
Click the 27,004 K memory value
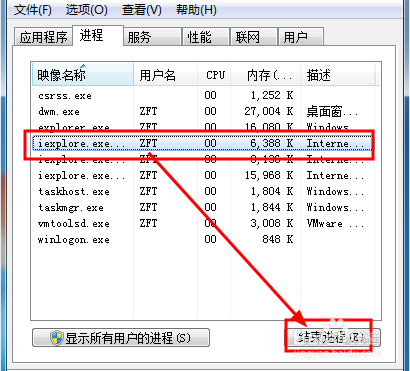(269, 112)
